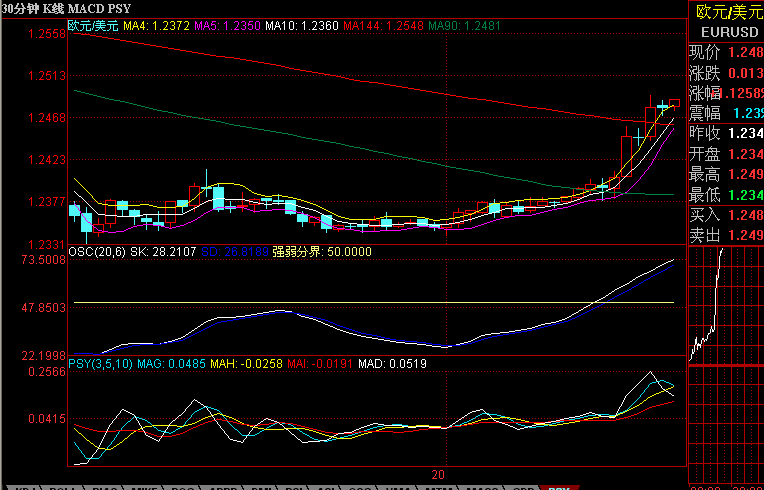Click the 强弱分界: 50.0000 label
This screenshot has height=490, width=764.
pos(322,252)
